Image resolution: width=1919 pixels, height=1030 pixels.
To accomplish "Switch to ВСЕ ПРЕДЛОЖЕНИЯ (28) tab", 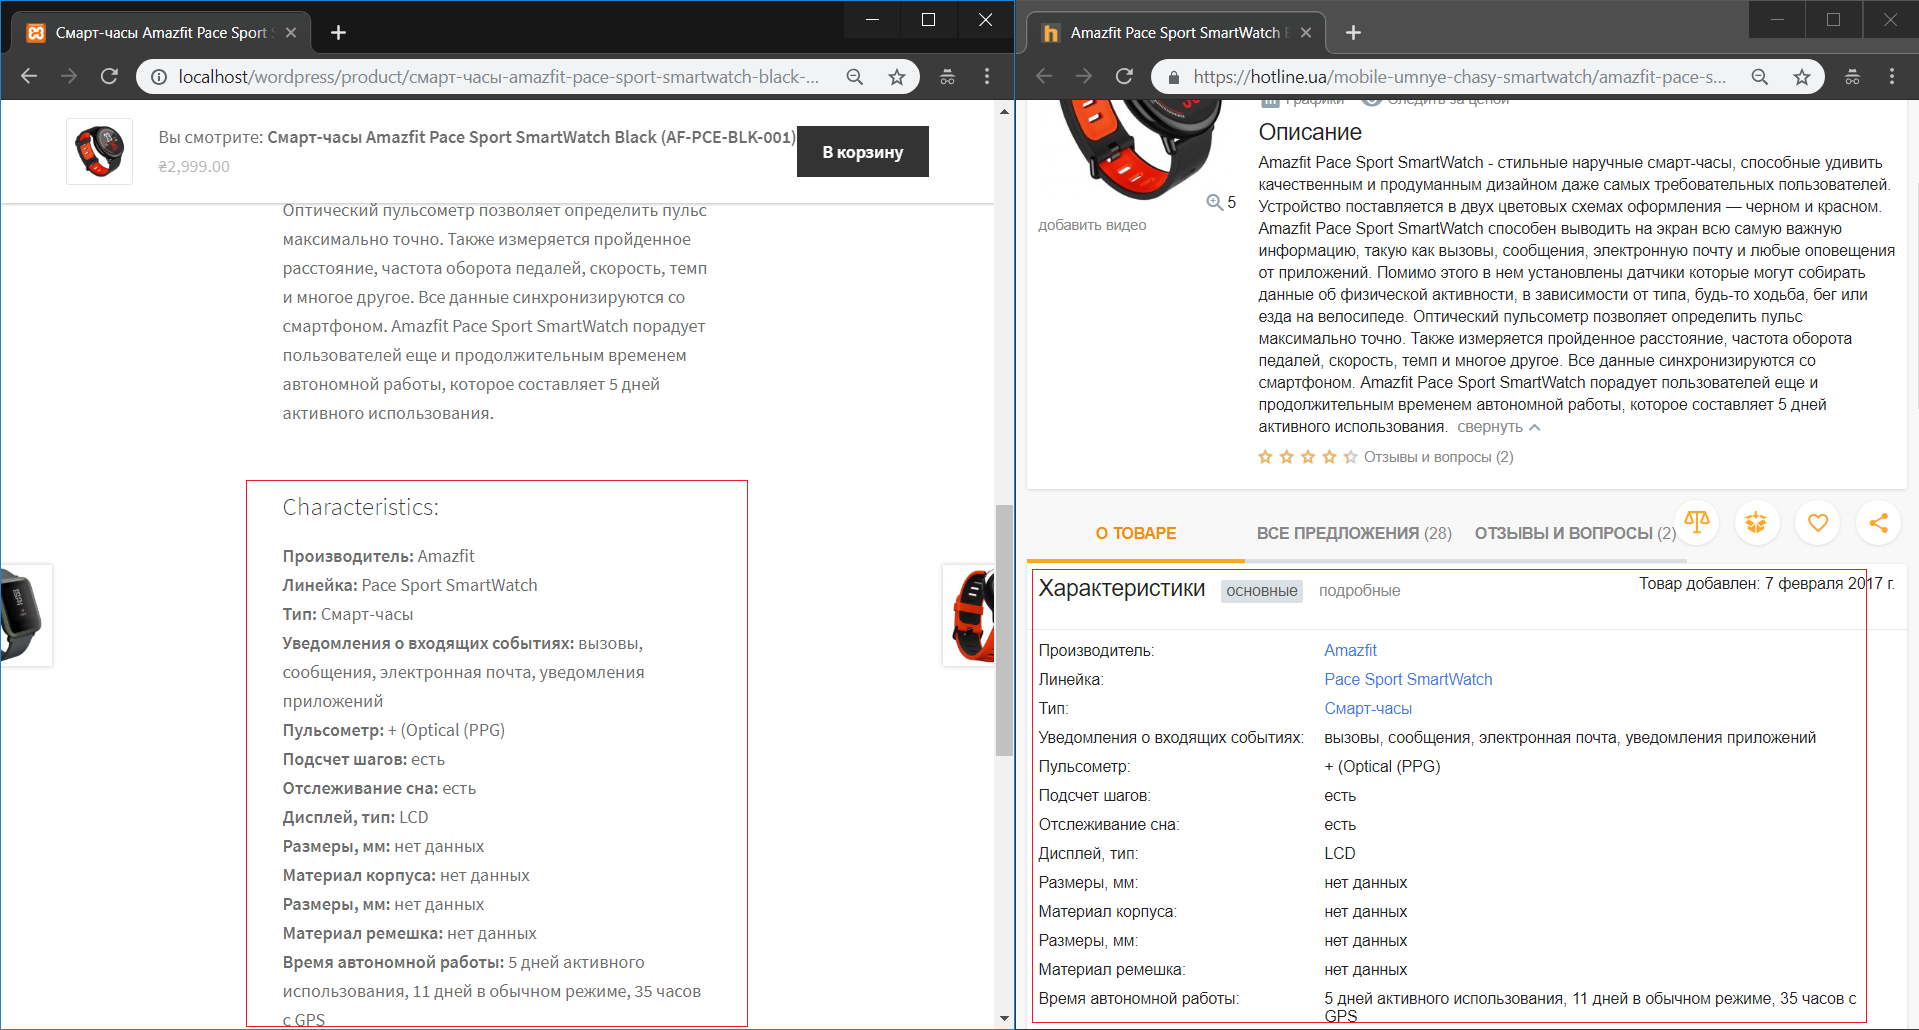I will point(1354,534).
